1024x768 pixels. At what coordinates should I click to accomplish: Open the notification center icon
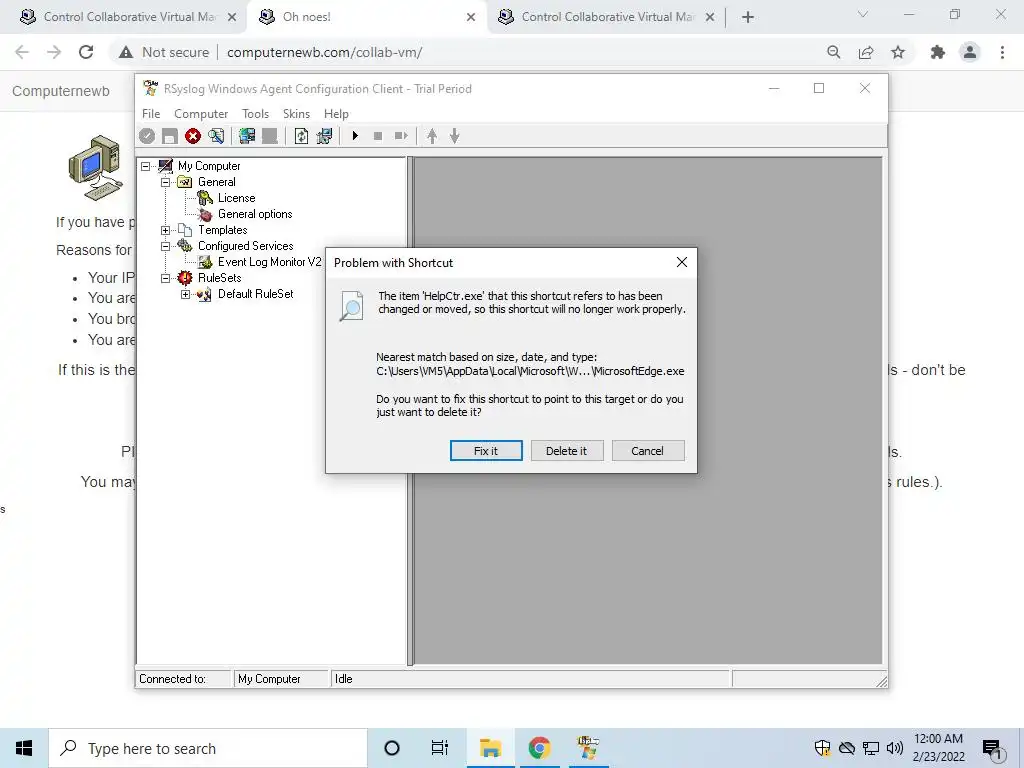(x=992, y=749)
